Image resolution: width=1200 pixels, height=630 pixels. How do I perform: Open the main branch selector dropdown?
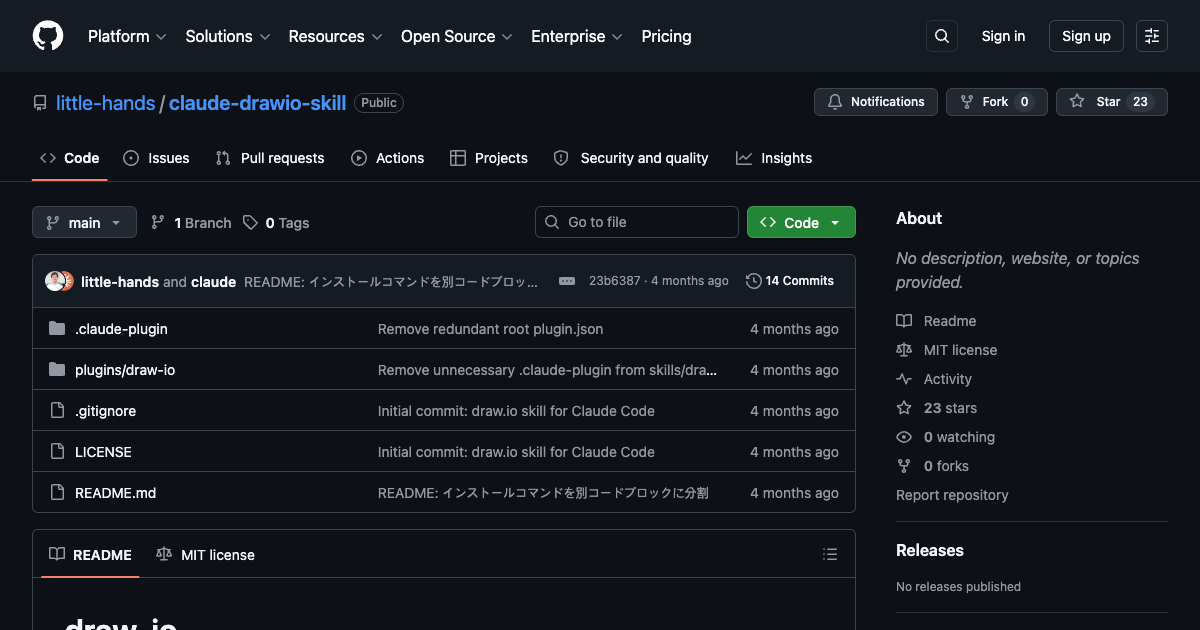tap(84, 222)
